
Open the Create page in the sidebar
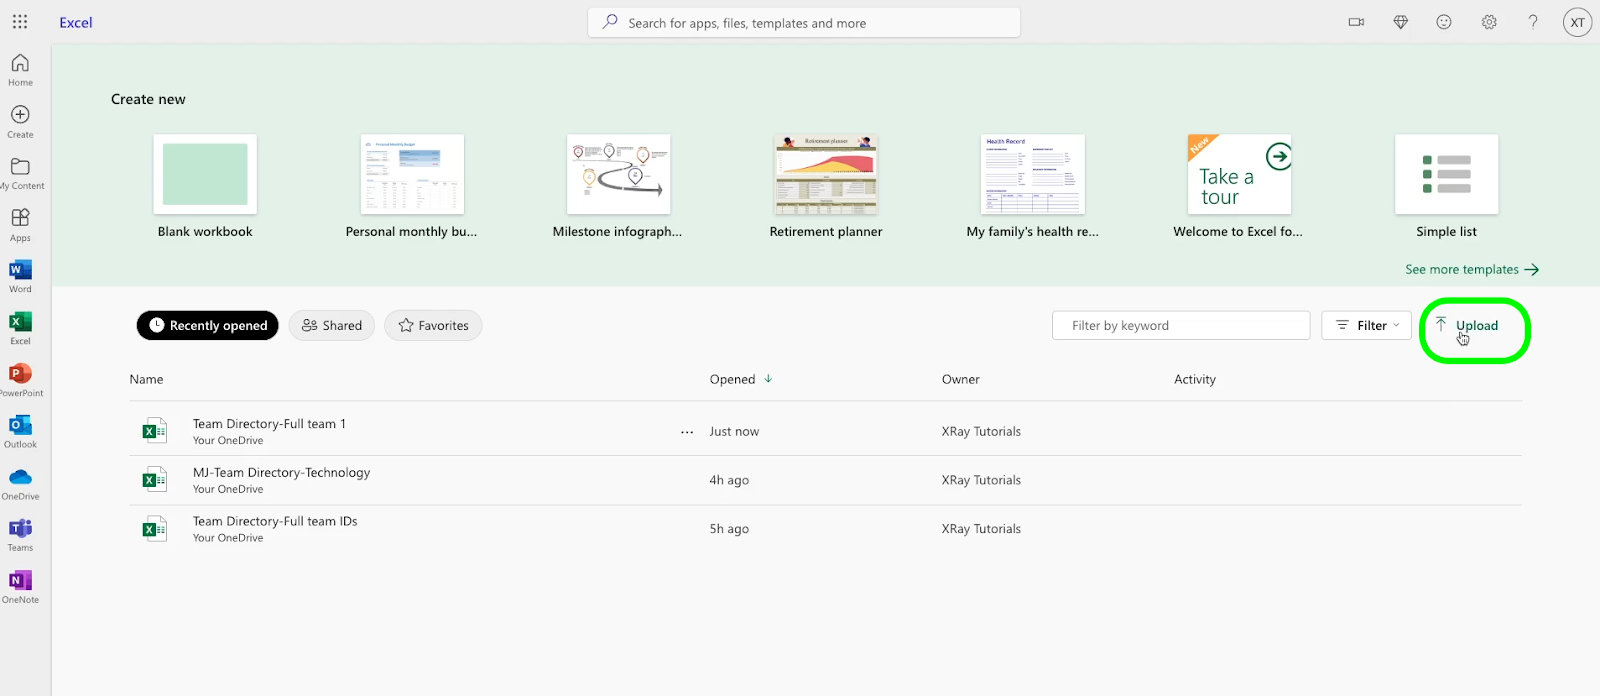[x=20, y=122]
